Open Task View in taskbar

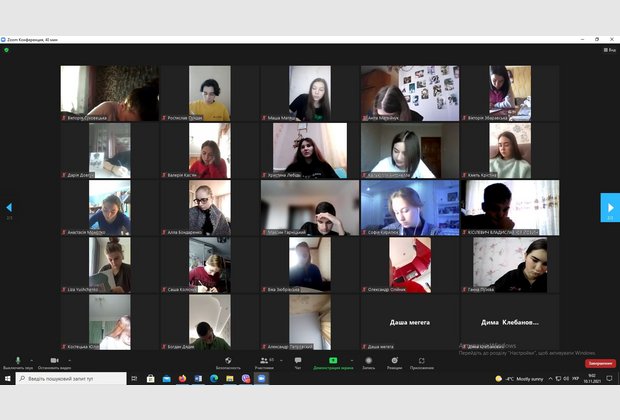click(134, 378)
